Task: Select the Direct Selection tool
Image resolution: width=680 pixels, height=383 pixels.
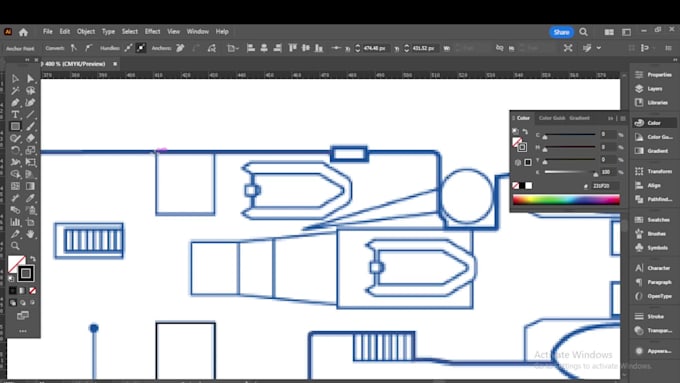Action: (x=30, y=79)
